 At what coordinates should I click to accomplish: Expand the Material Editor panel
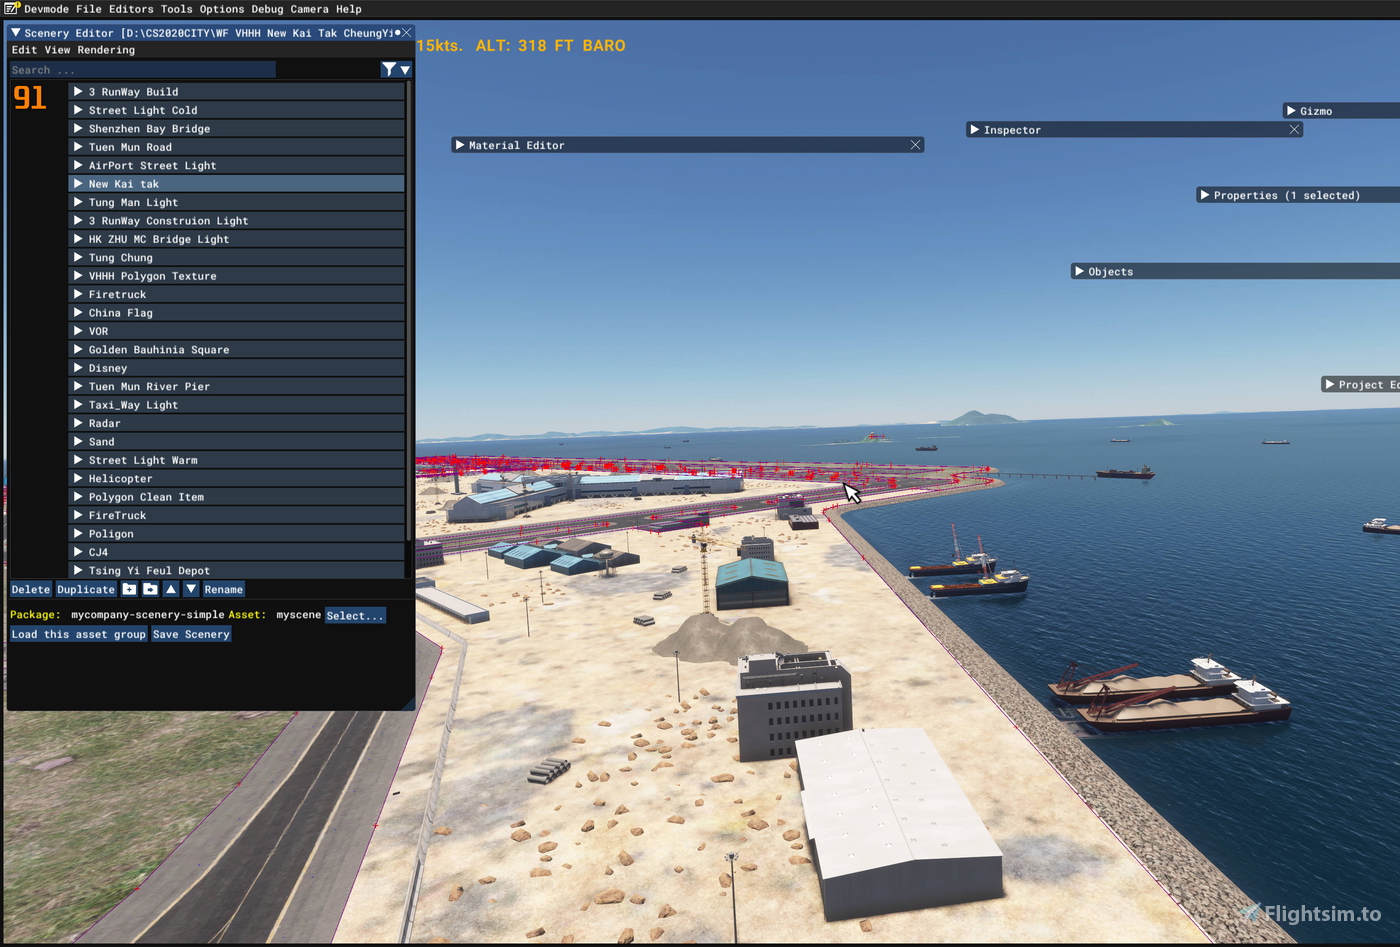[460, 144]
